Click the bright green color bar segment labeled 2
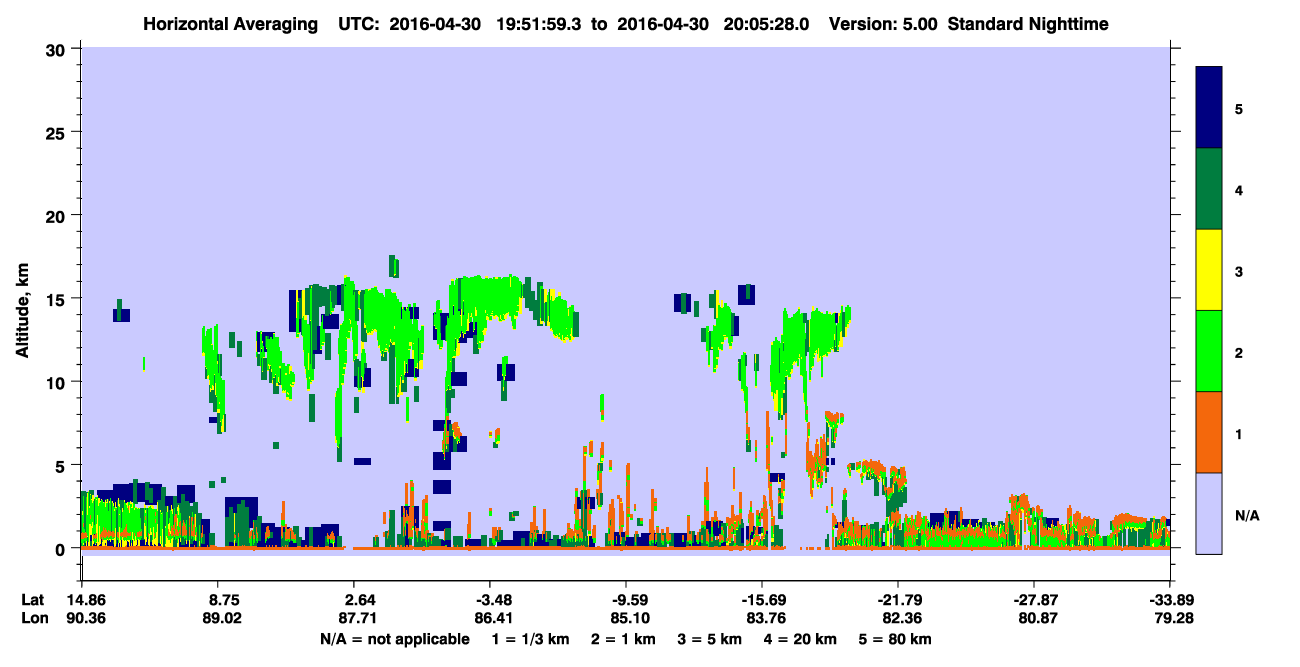This screenshot has width=1300, height=667. click(1209, 351)
